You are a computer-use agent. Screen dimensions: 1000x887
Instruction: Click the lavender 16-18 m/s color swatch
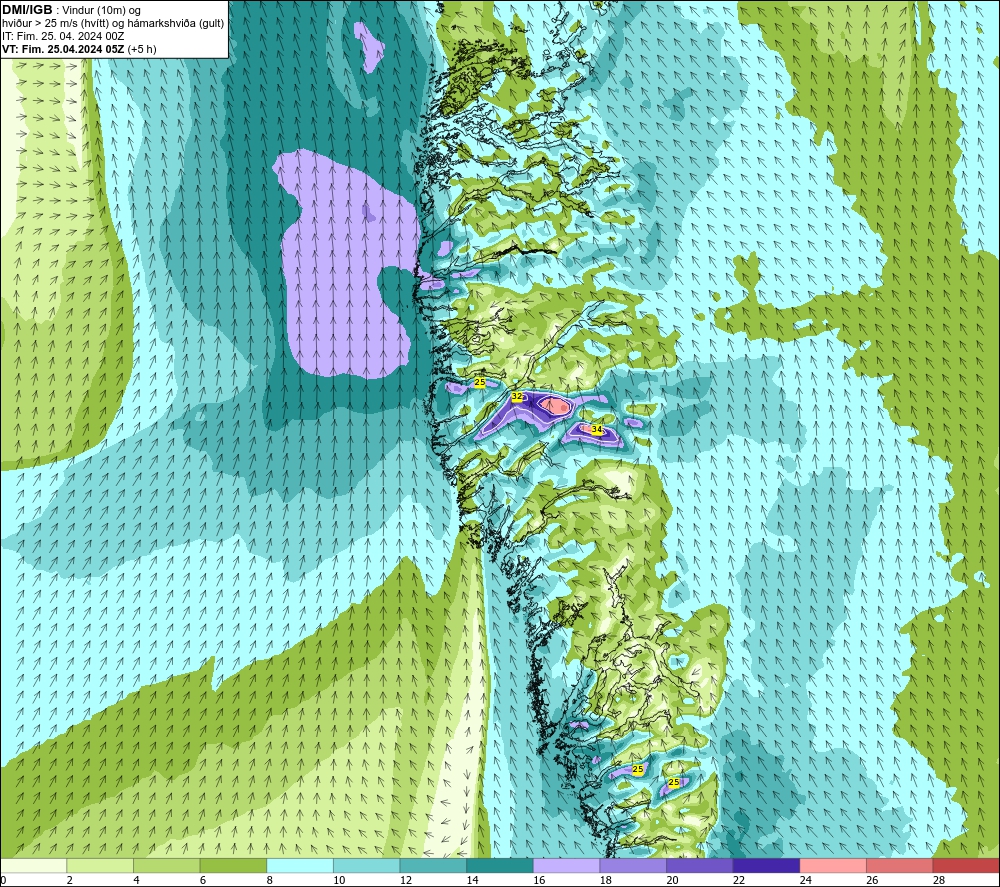[566, 865]
